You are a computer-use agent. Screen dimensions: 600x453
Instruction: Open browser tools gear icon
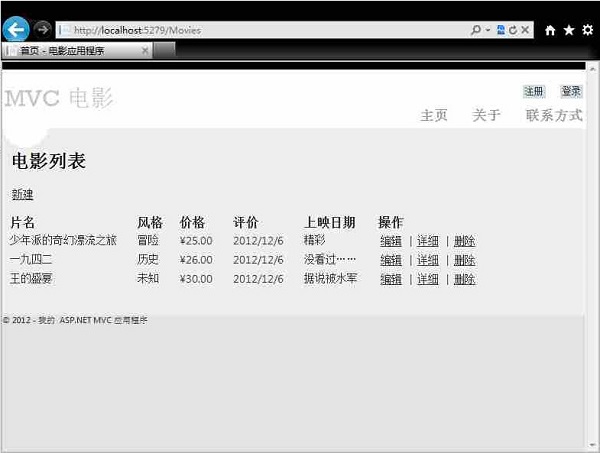(x=588, y=30)
